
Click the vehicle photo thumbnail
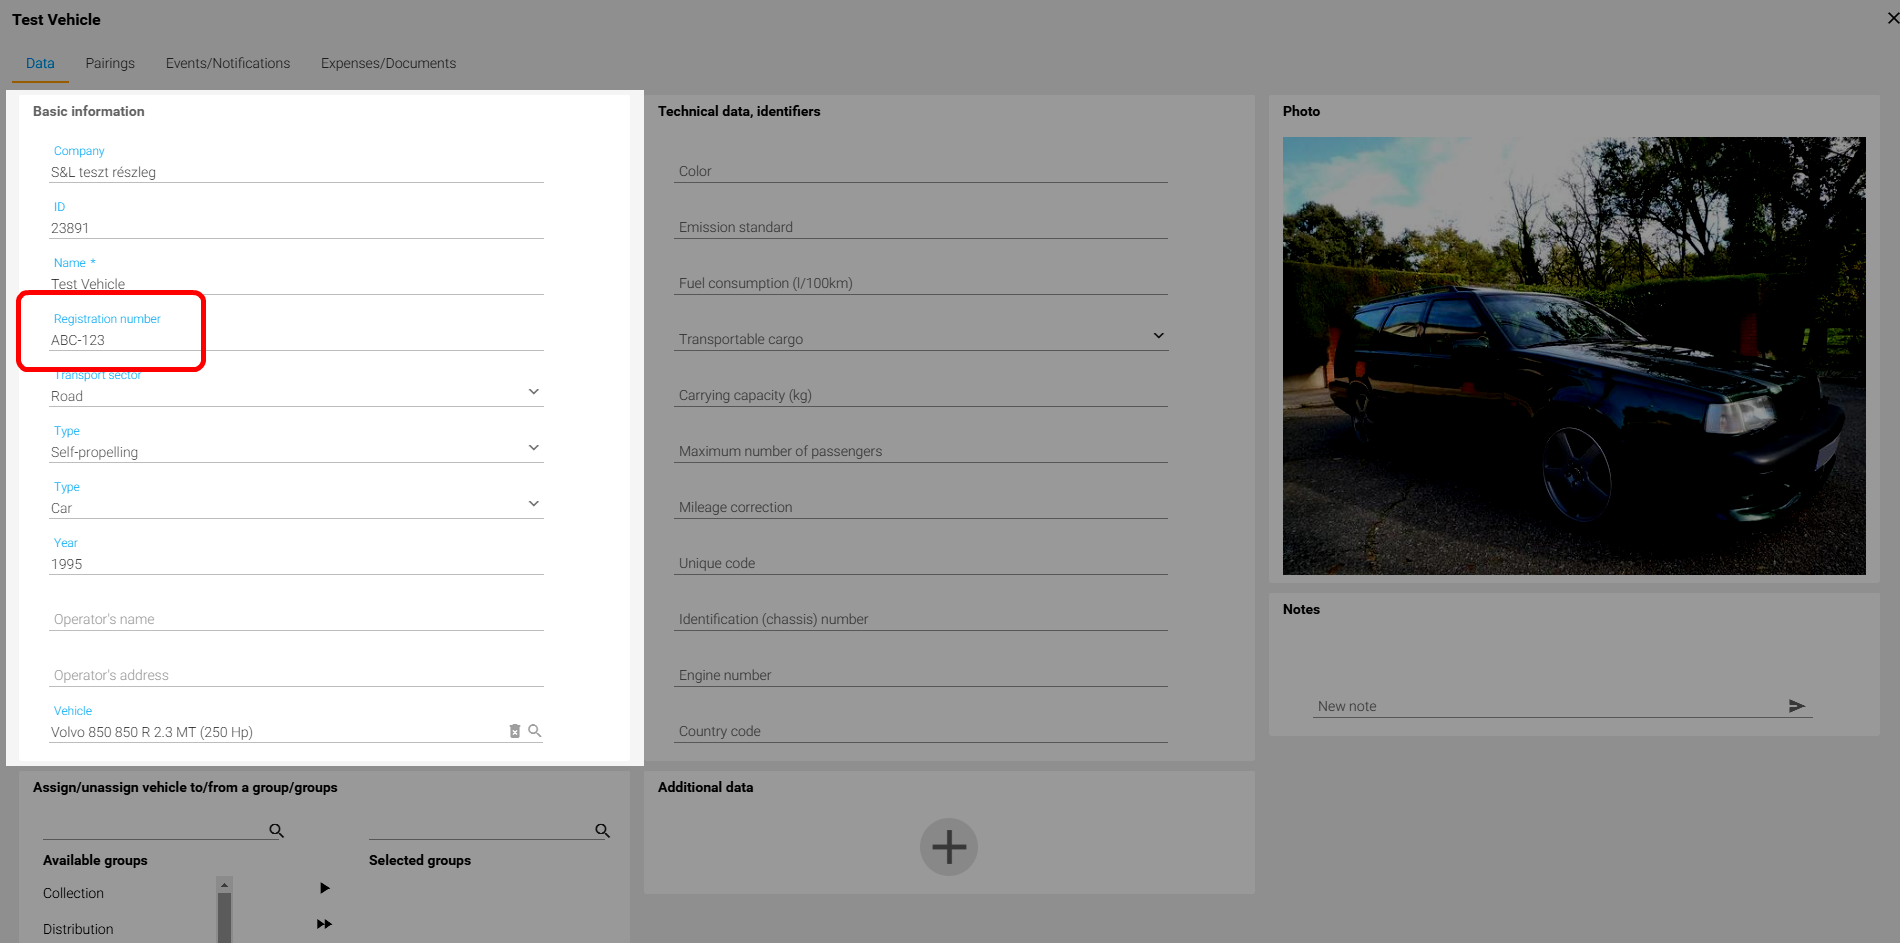click(x=1573, y=356)
